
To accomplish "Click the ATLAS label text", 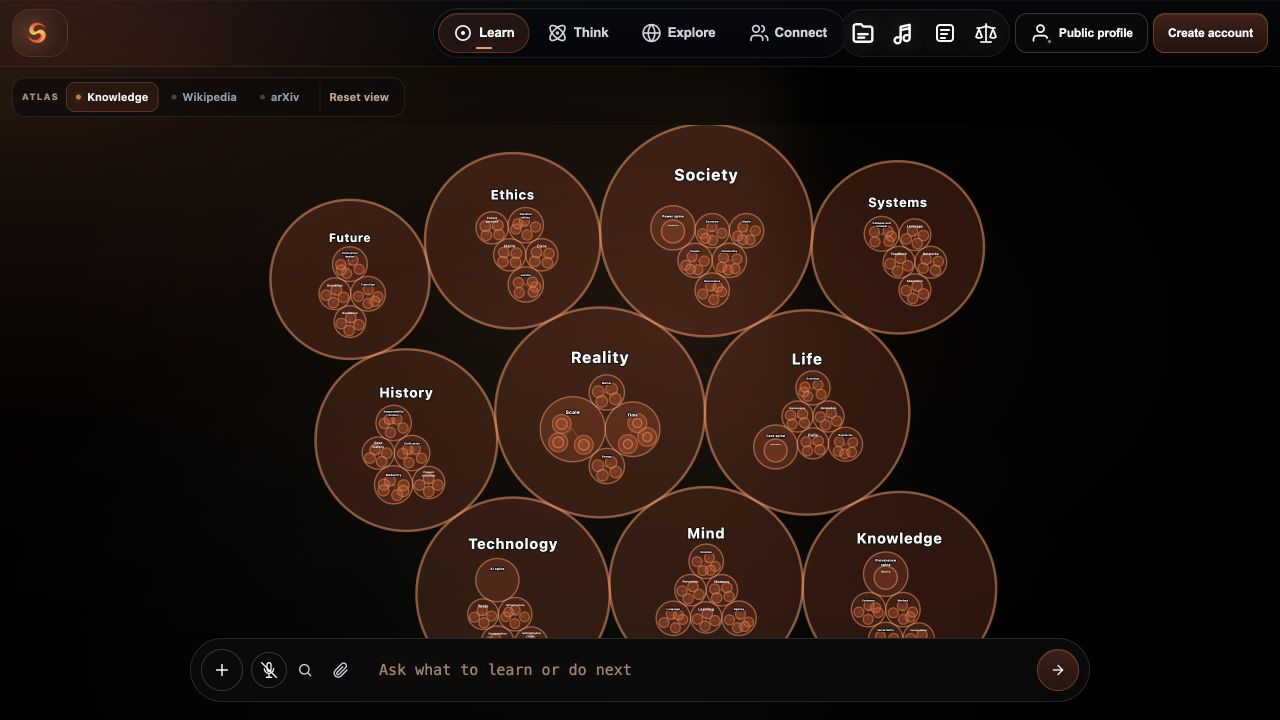I will [x=40, y=97].
